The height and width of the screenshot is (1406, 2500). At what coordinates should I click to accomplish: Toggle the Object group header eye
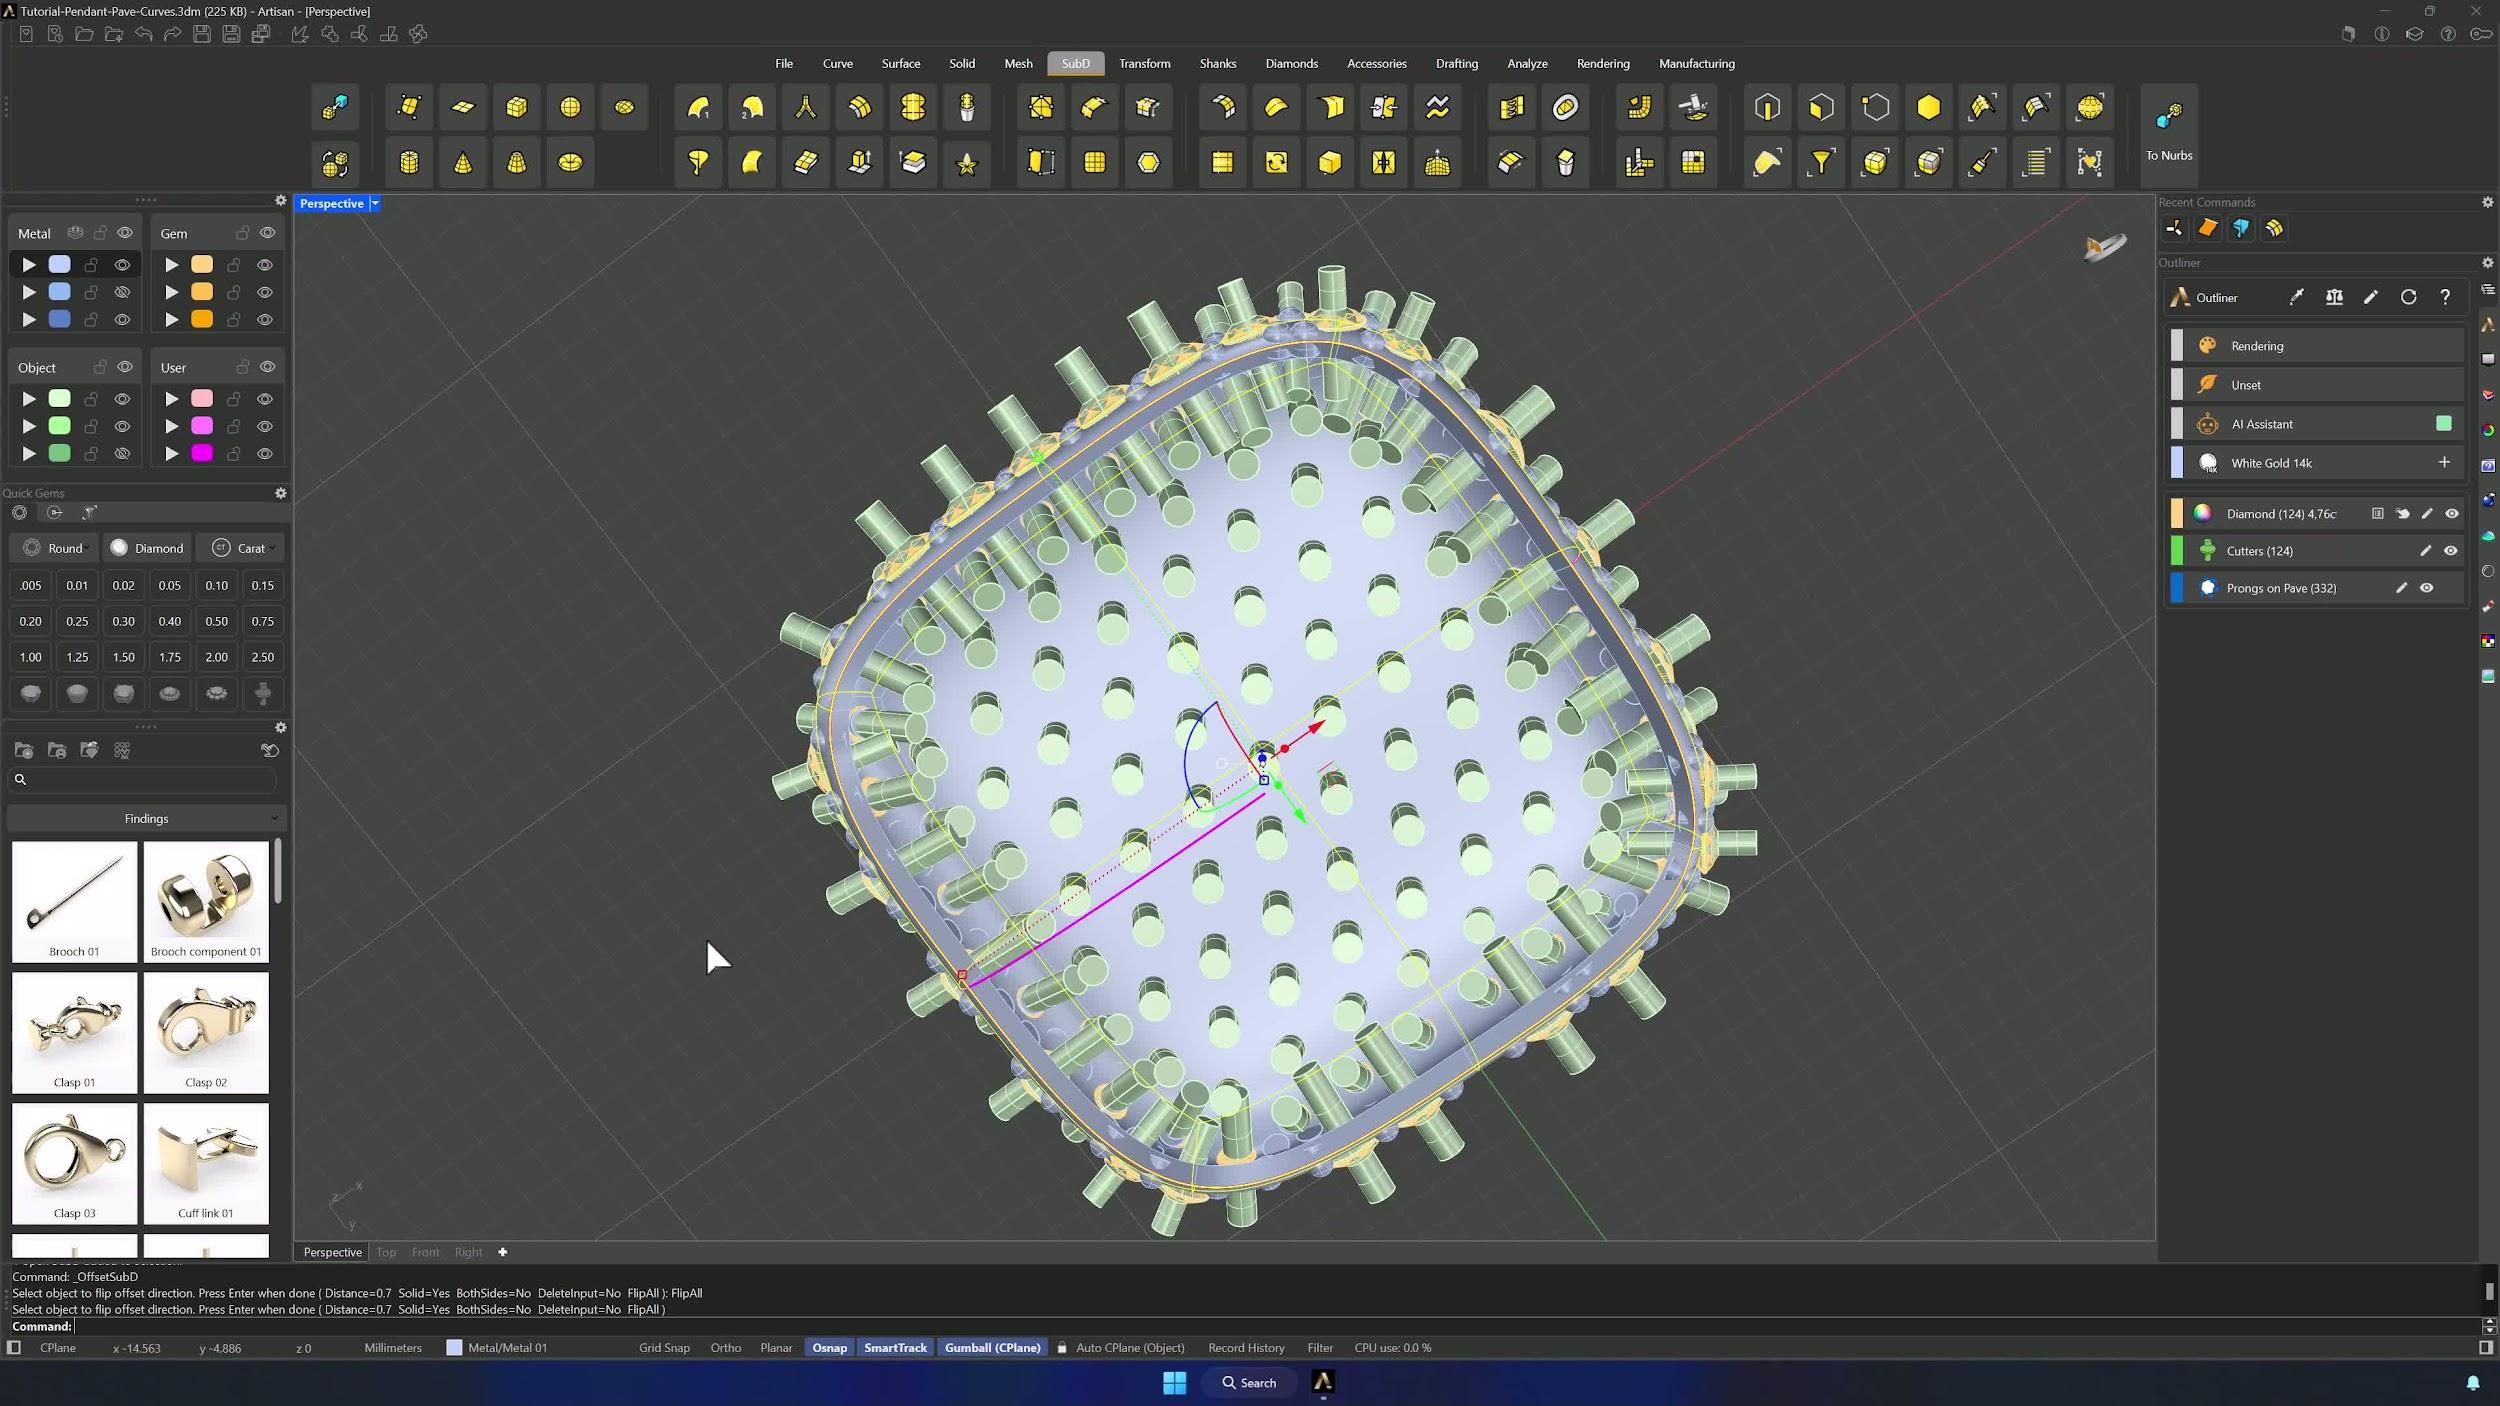pos(125,367)
